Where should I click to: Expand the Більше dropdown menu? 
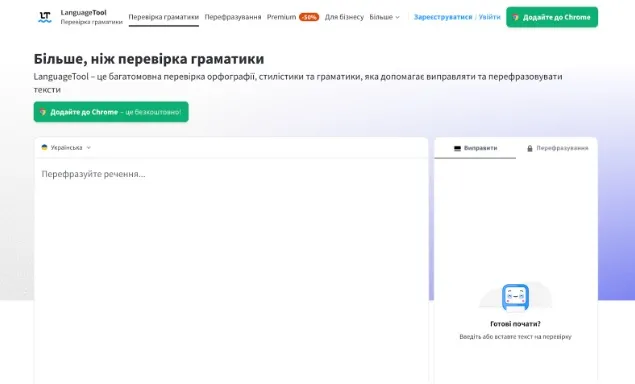(x=384, y=17)
